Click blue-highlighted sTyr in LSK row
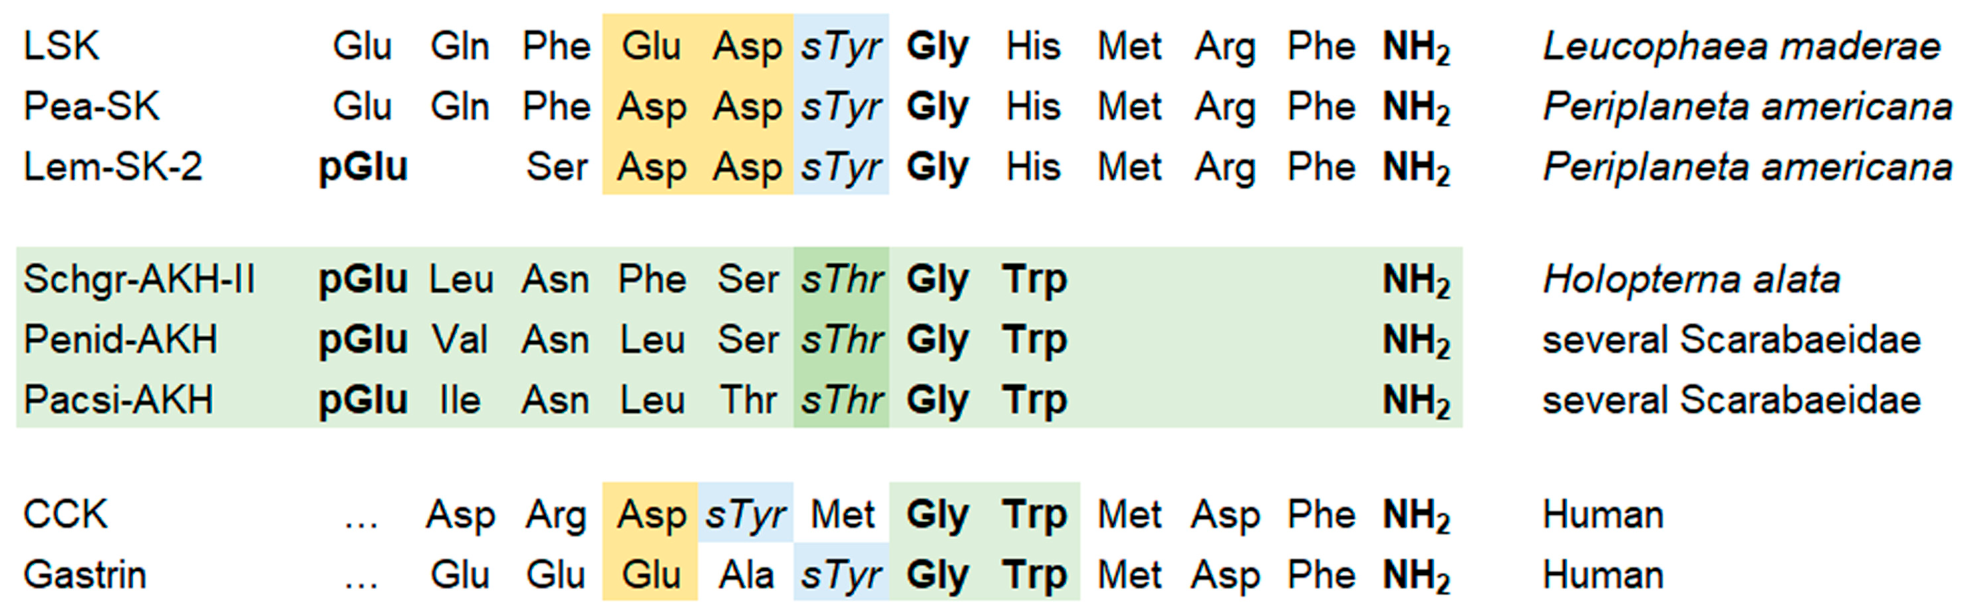The width and height of the screenshot is (1972, 616). [x=841, y=47]
